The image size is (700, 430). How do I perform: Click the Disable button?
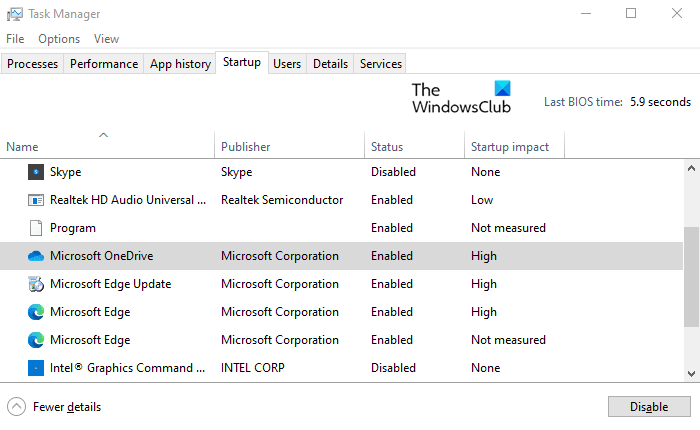[x=649, y=406]
